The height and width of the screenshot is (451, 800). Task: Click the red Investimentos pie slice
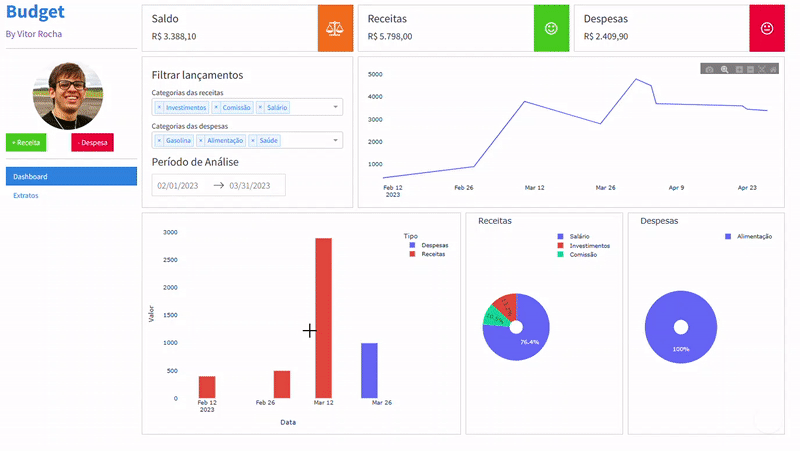coord(507,306)
